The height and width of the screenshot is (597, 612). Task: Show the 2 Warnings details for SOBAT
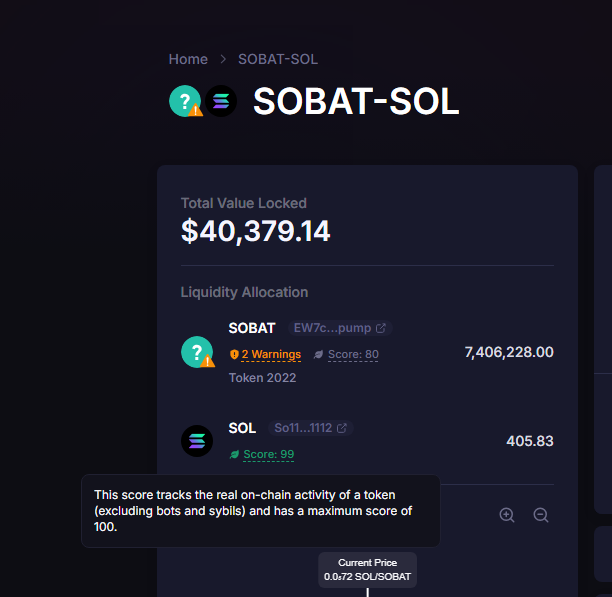tap(270, 354)
